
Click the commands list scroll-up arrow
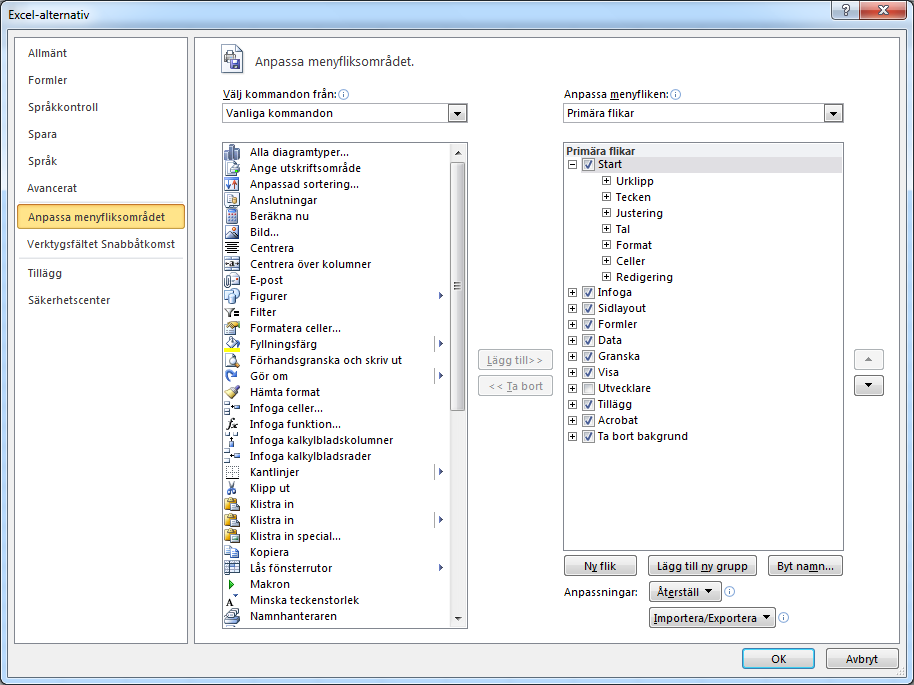(458, 153)
